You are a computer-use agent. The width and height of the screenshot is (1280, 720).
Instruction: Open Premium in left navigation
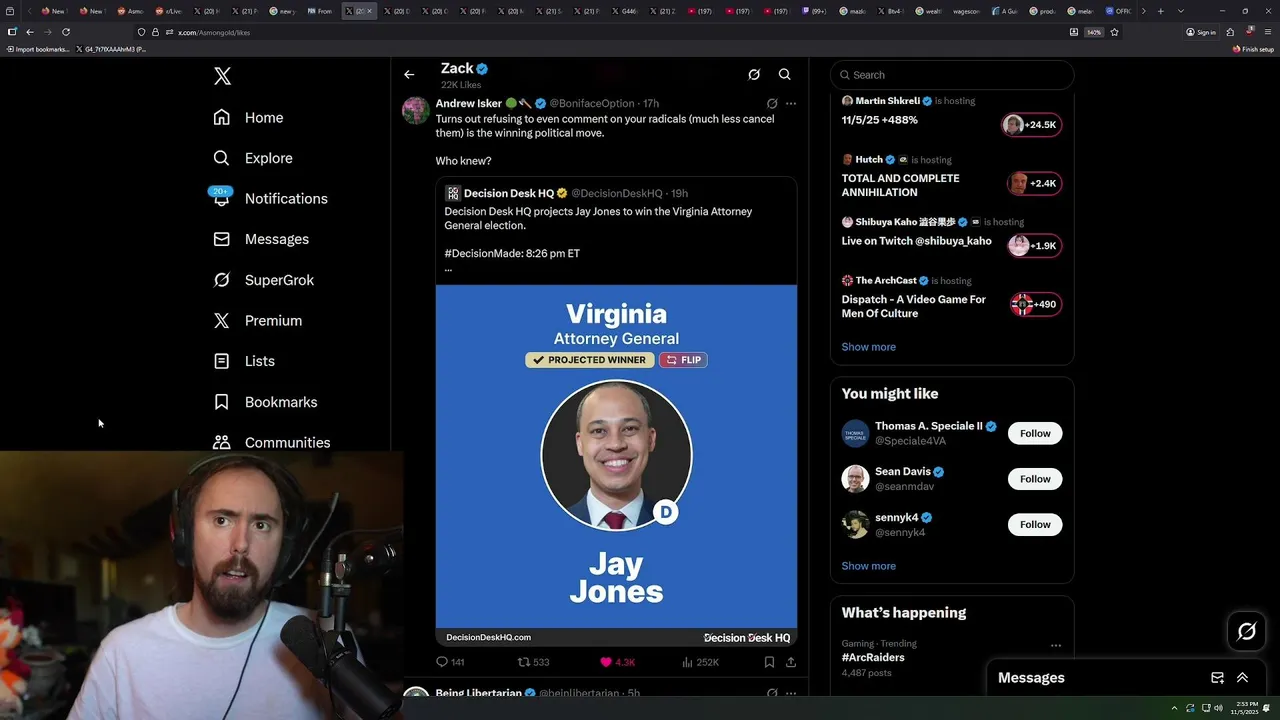(258, 320)
